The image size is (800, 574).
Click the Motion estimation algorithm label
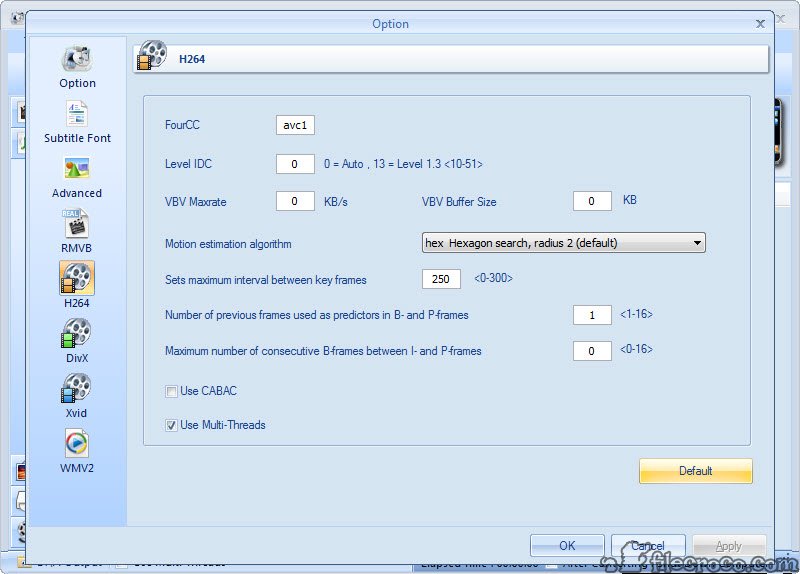coord(228,244)
